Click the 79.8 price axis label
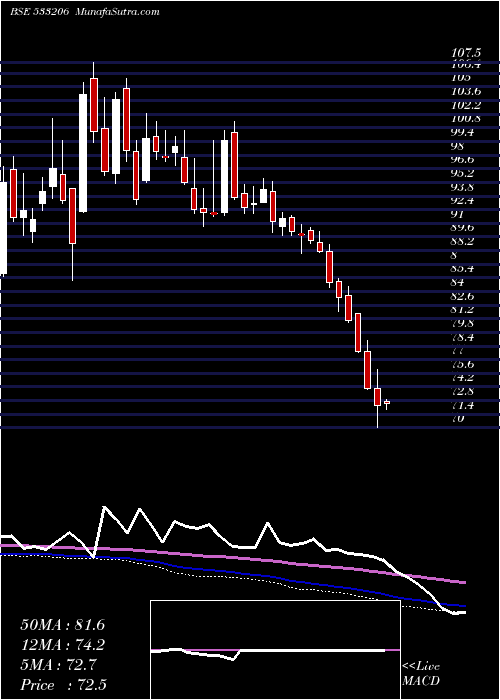The height and width of the screenshot is (700, 500). (x=463, y=323)
